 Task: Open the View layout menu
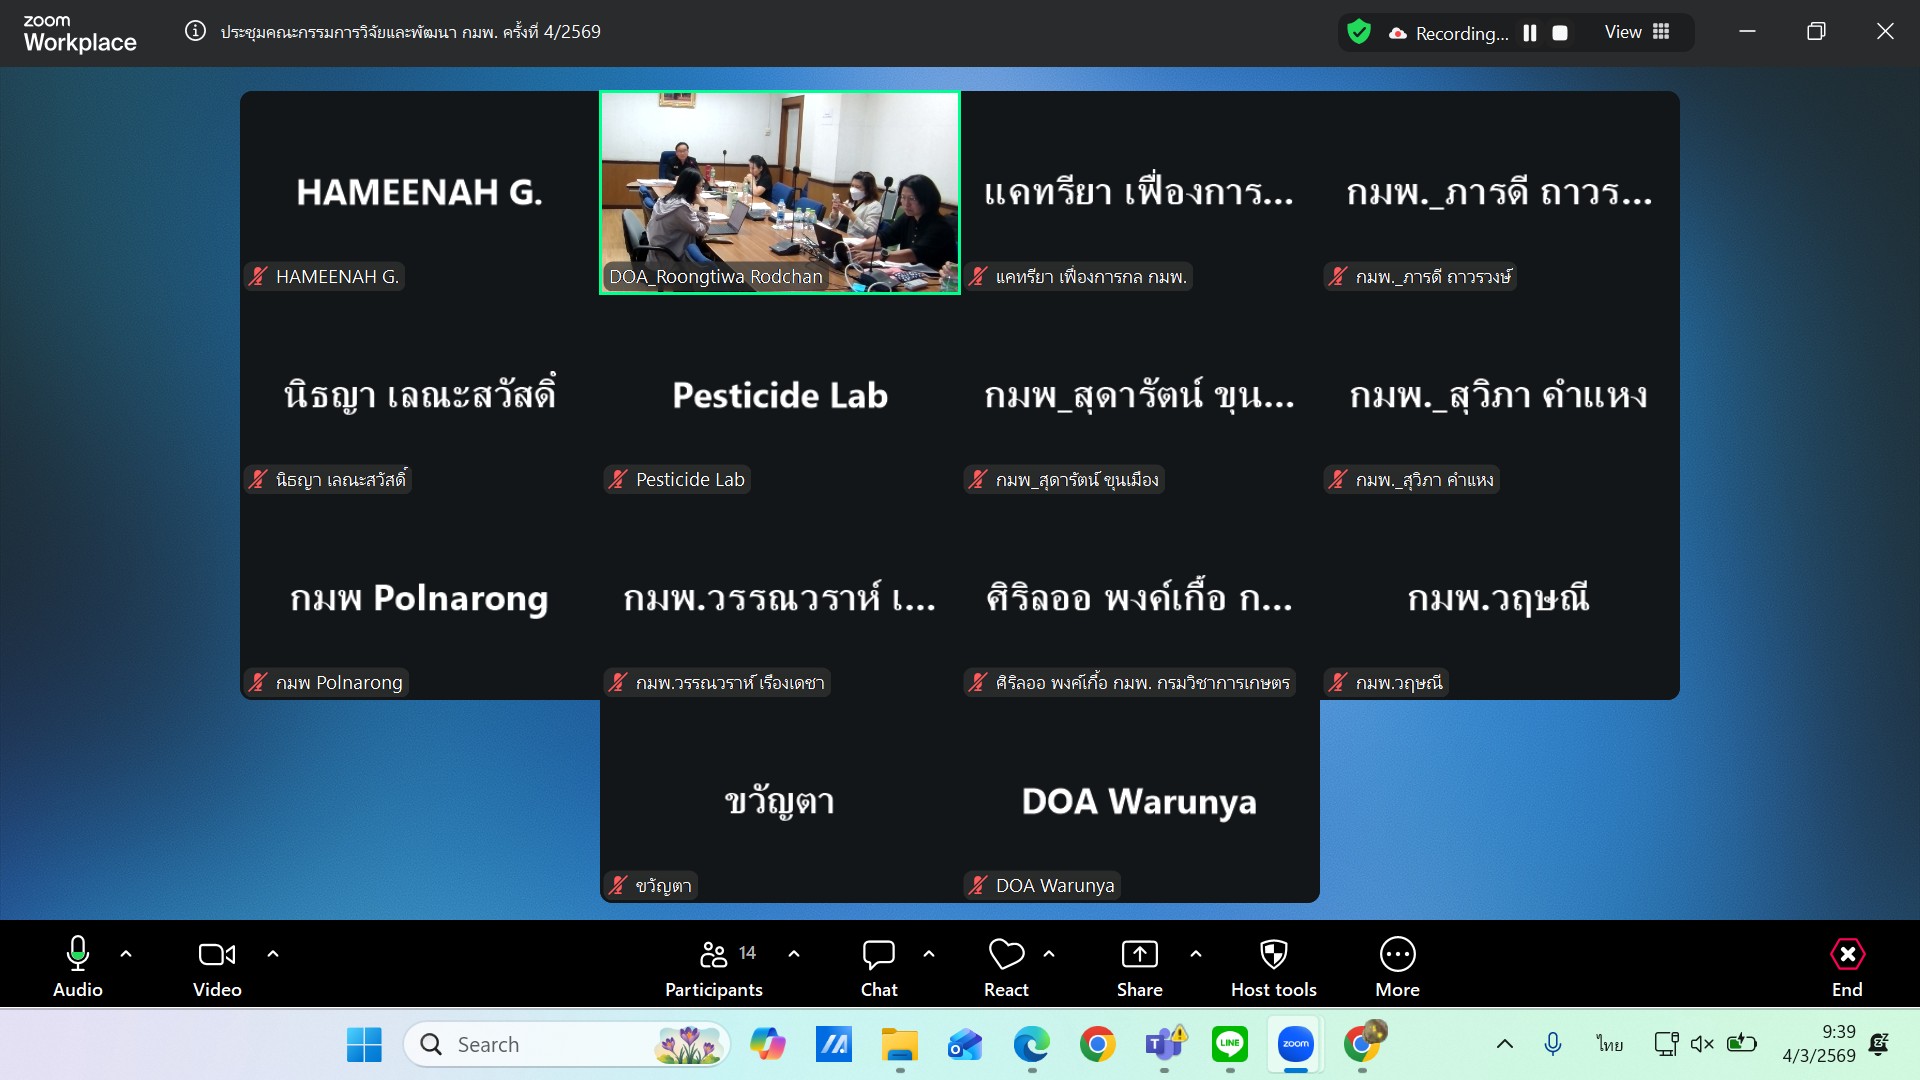pyautogui.click(x=1636, y=32)
